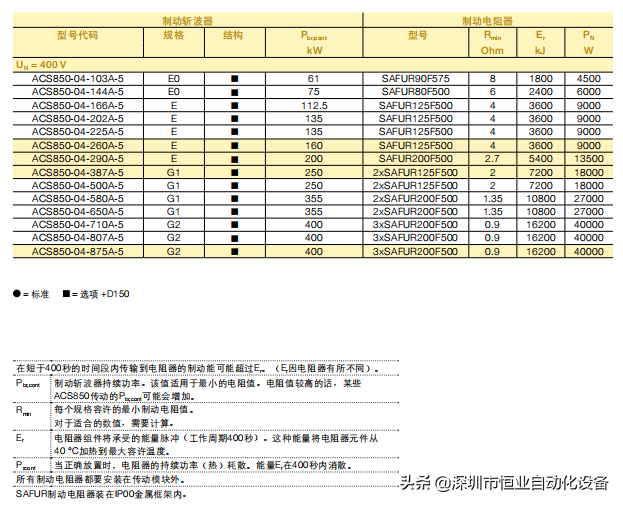Select the square icon in ACS850-04-875A-5 row
623x505 pixels.
tap(234, 252)
